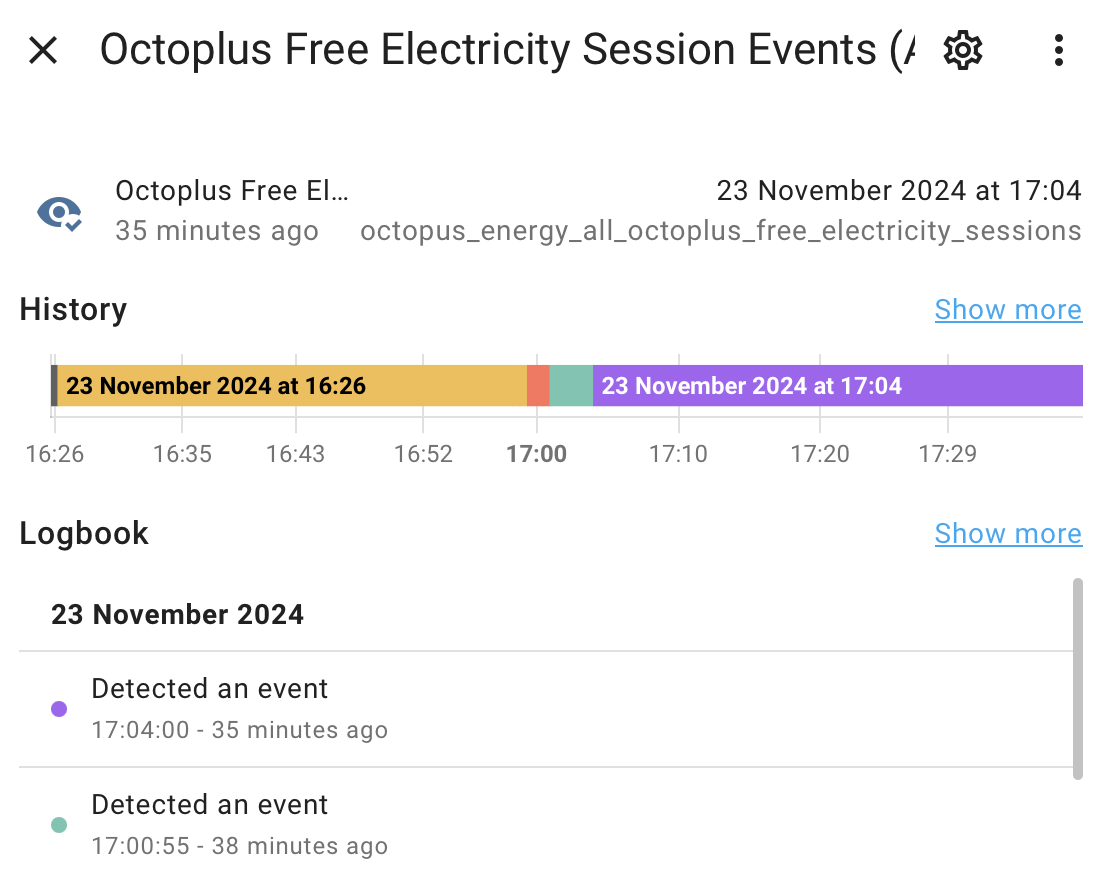Screen dimensions: 1104x880
Task: Open the 17:04:00 detected event entry
Action: tap(546, 709)
